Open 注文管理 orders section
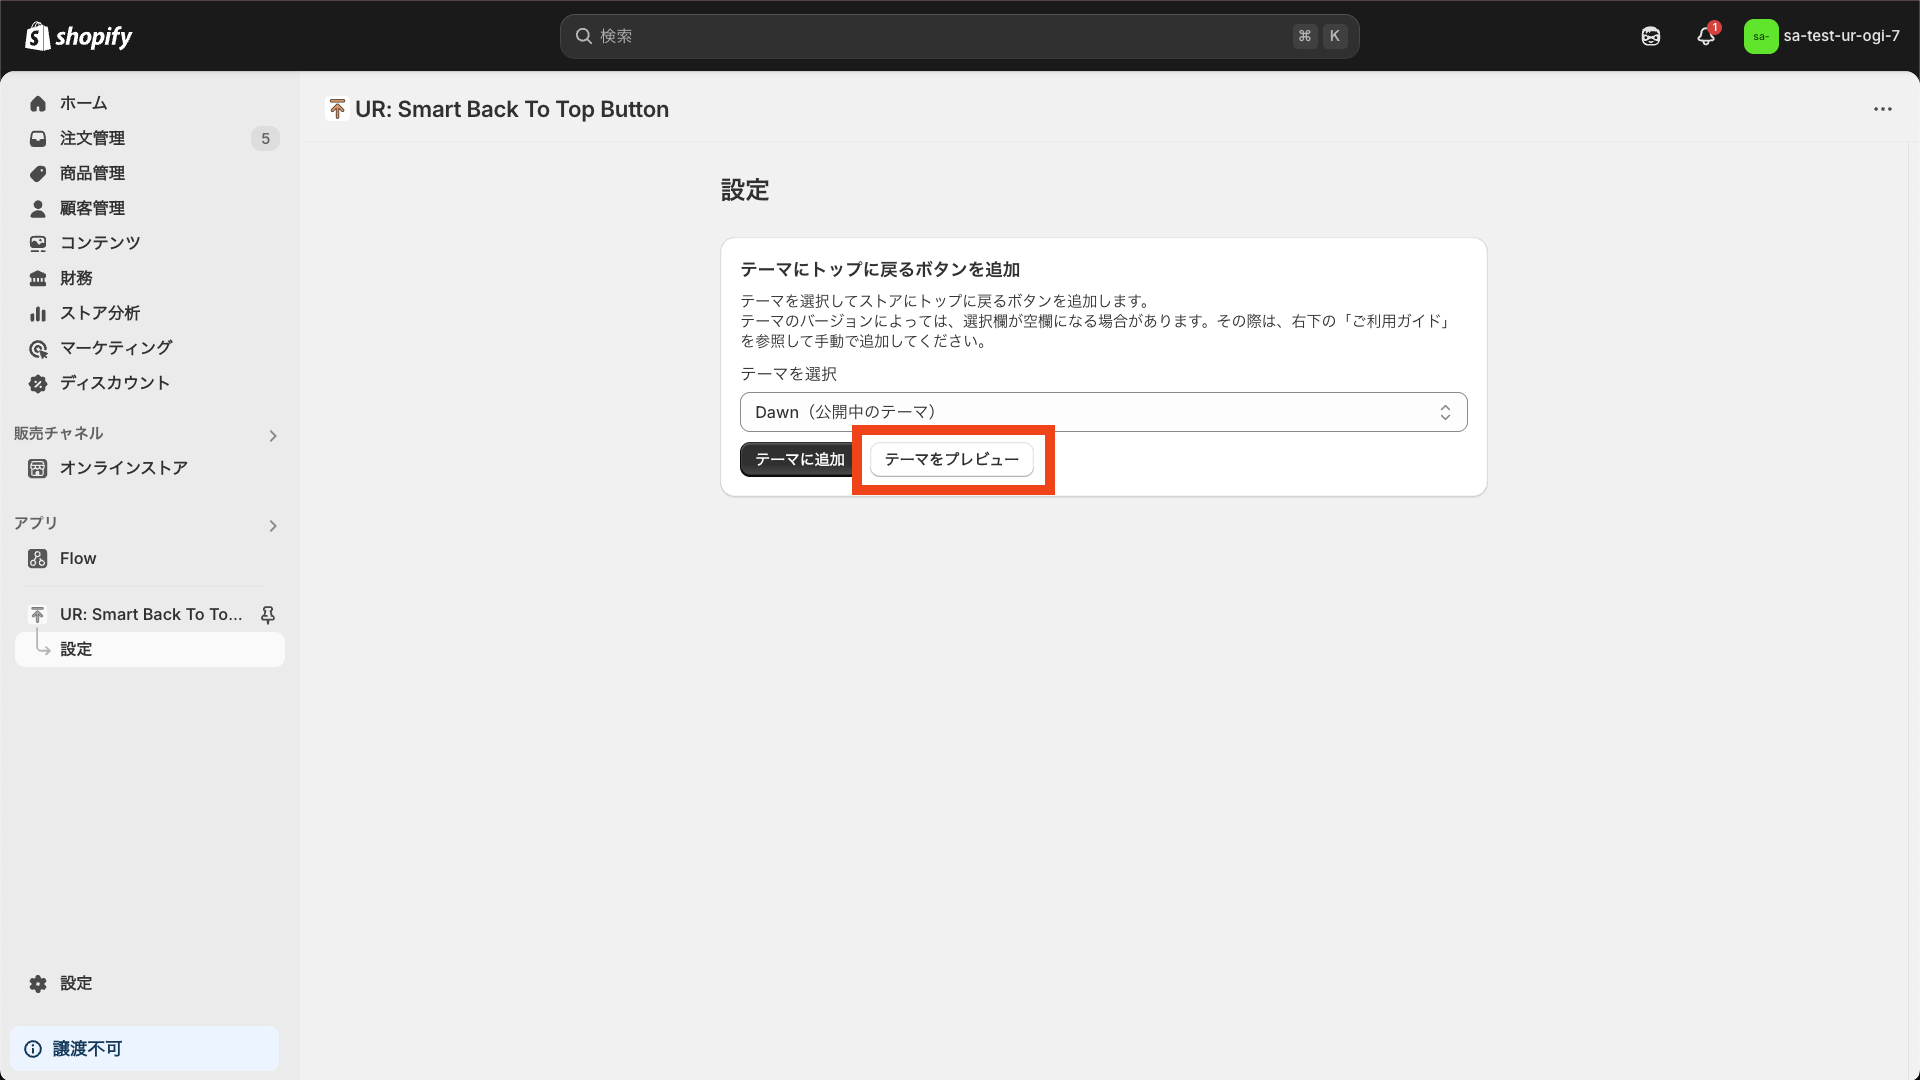This screenshot has width=1920, height=1080. [x=92, y=138]
